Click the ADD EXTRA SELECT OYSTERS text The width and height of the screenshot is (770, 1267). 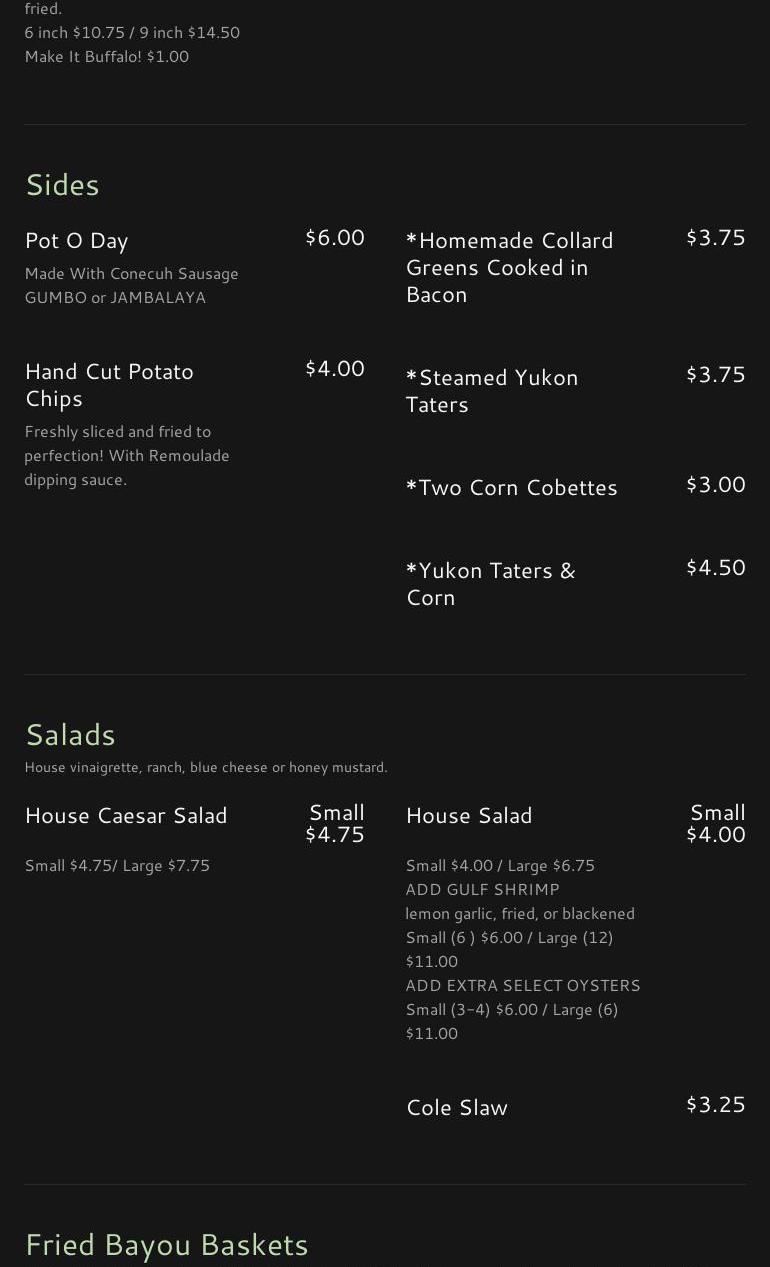[523, 986]
